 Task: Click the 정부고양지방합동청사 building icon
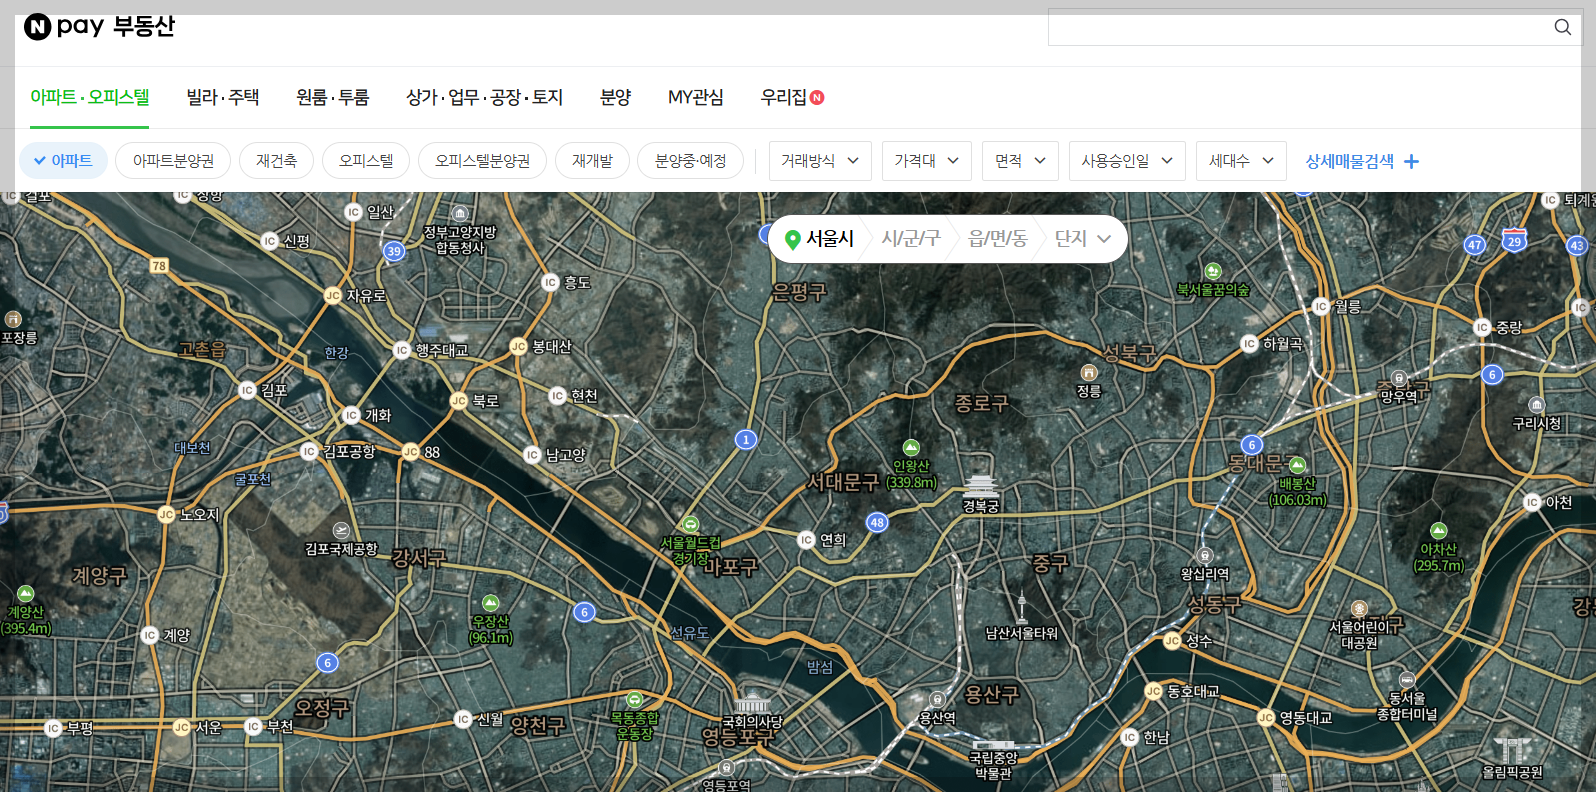point(460,214)
